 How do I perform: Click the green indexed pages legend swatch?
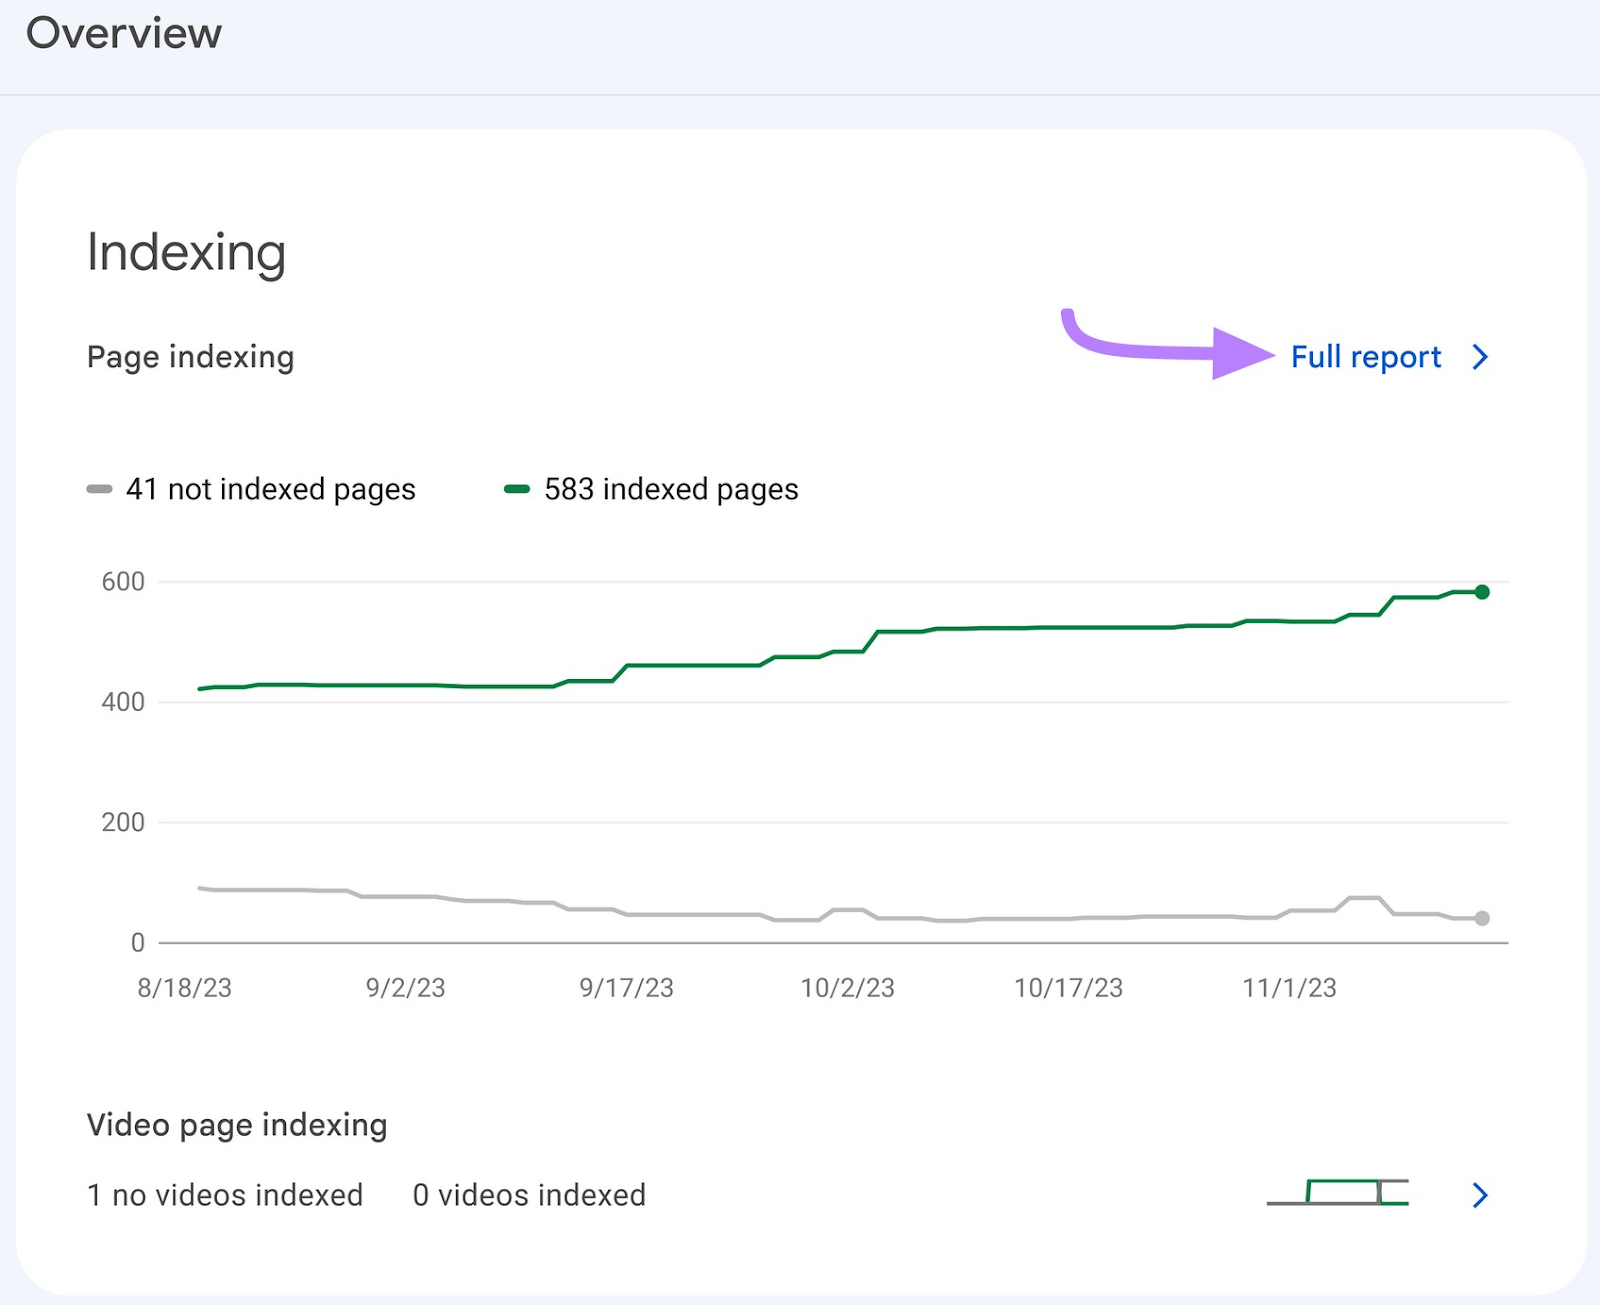[517, 489]
